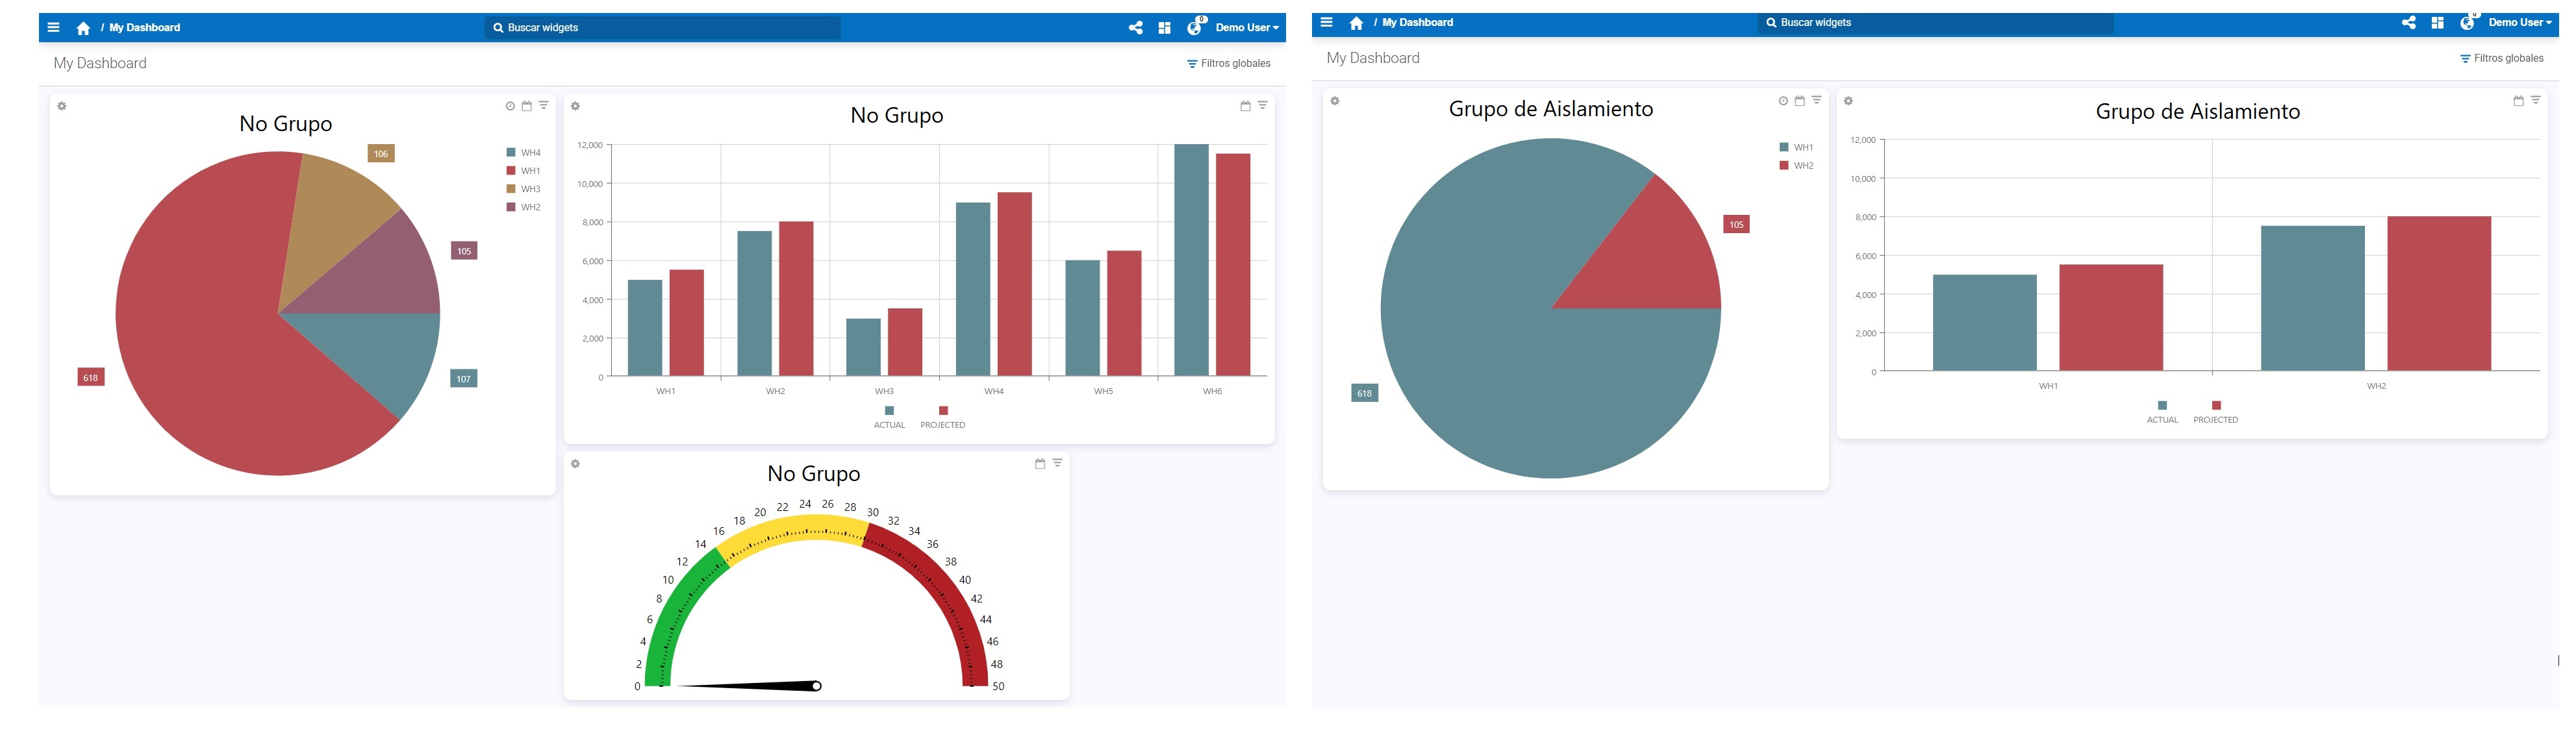Viewport: 2576px width, 731px height.
Task: Click calendar icon on Grupo de Aislamiento pie widget
Action: (x=1799, y=101)
